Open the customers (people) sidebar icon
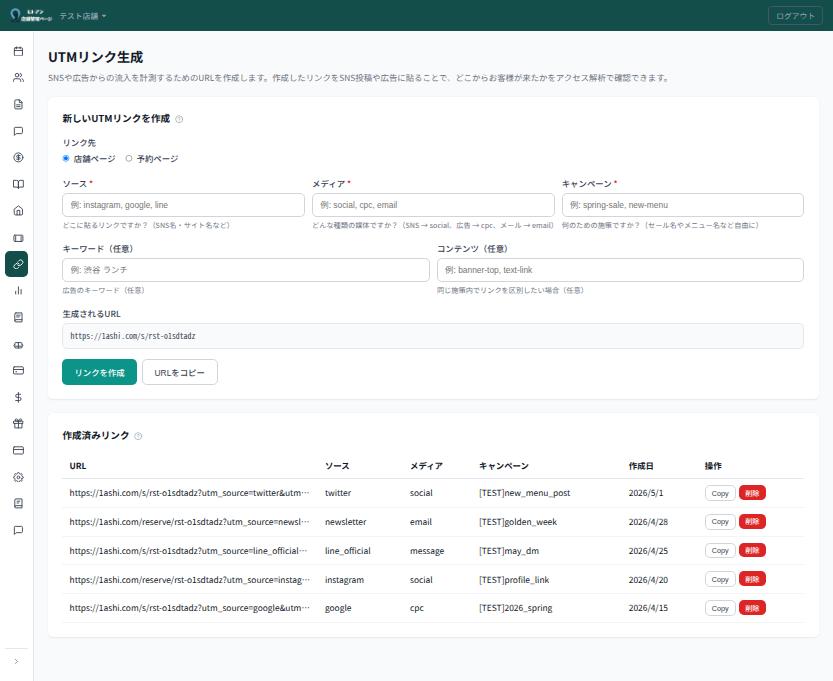Image resolution: width=833 pixels, height=681 pixels. coord(18,78)
